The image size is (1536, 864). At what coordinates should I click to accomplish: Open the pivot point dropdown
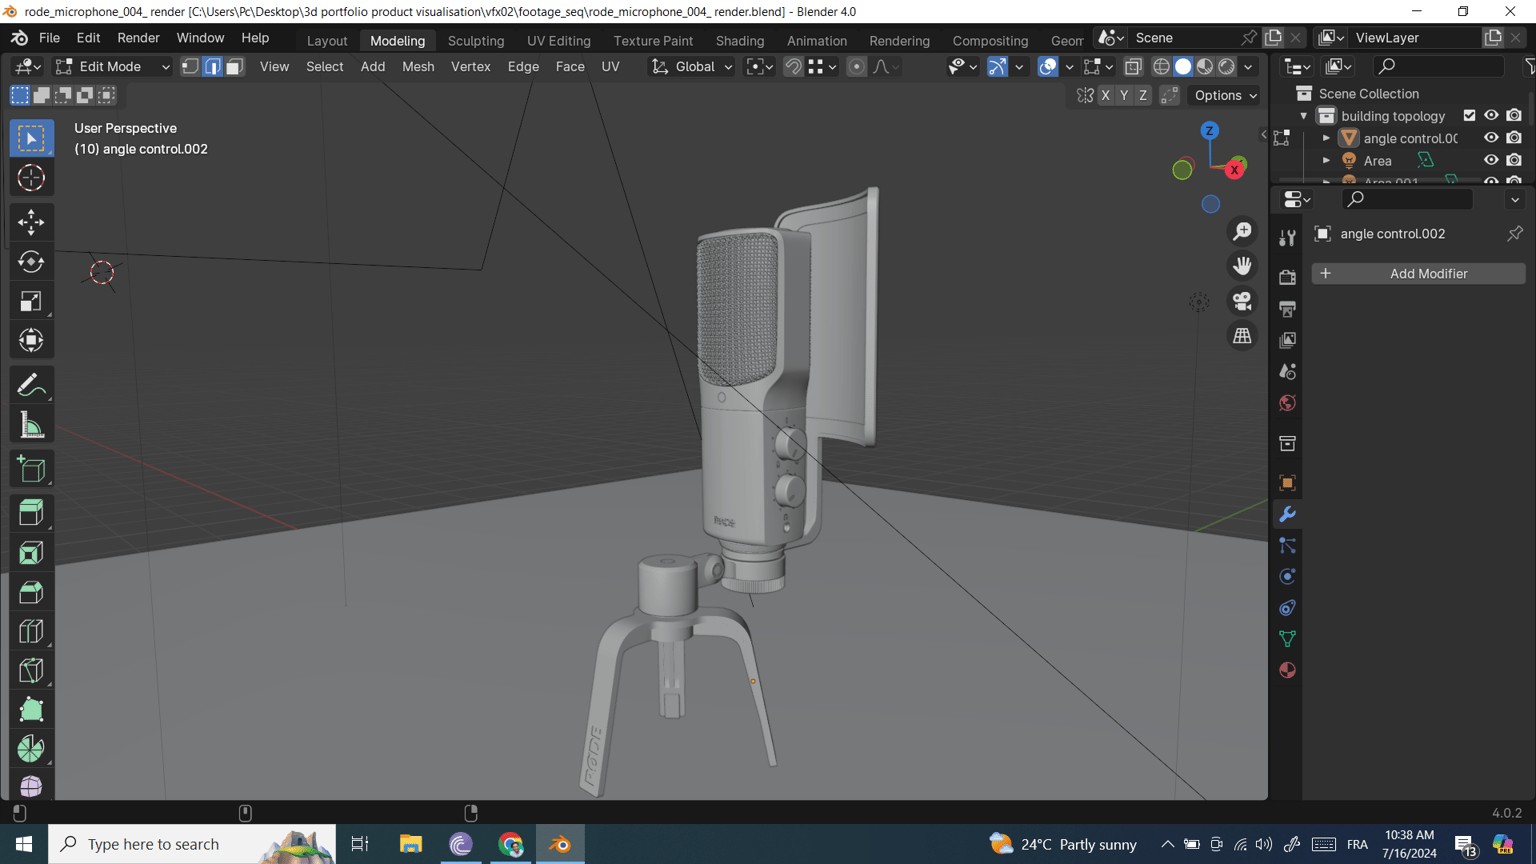(x=759, y=67)
